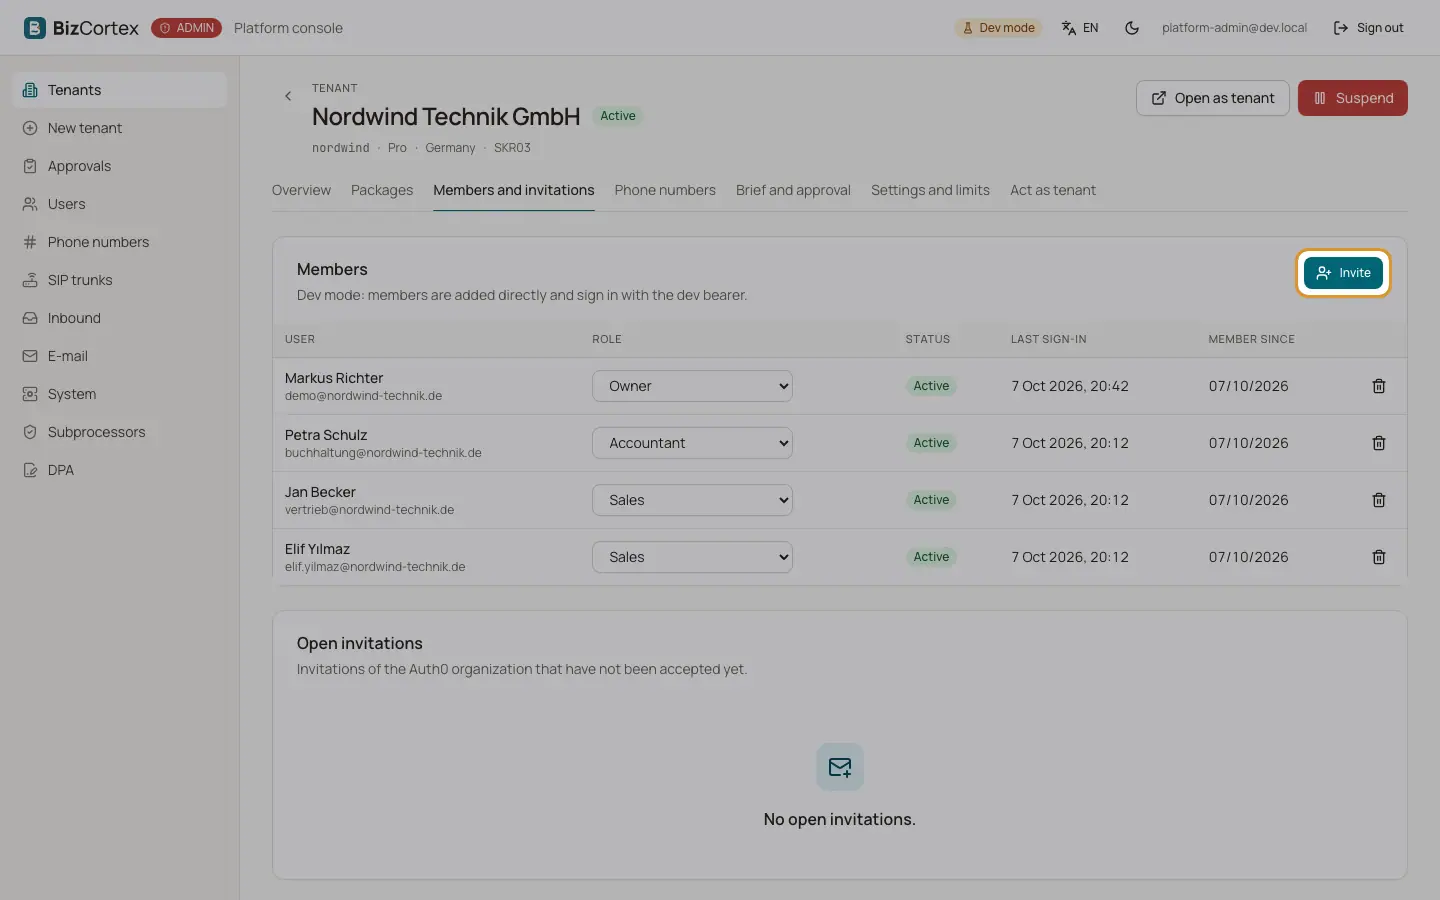This screenshot has width=1440, height=900.
Task: Open Users in sidebar
Action: 120,204
